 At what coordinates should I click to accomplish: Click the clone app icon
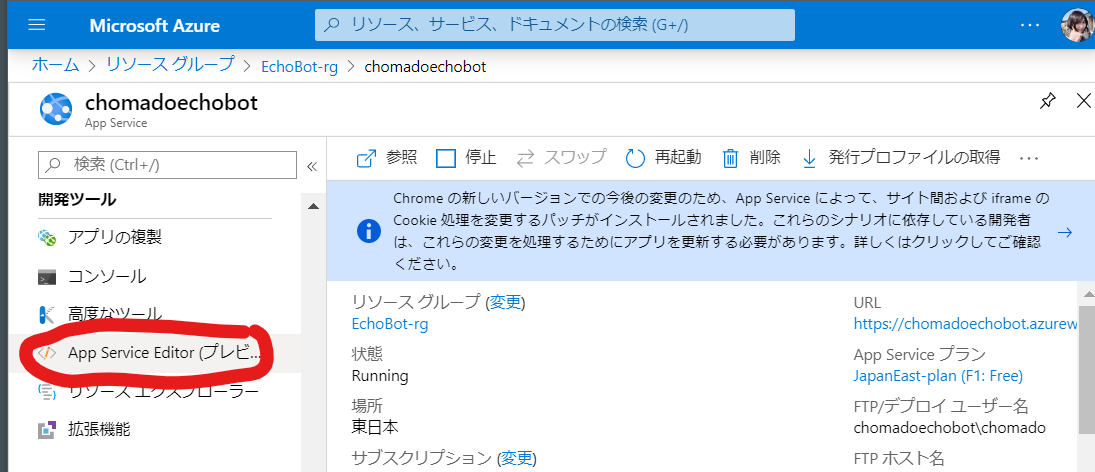click(x=47, y=238)
